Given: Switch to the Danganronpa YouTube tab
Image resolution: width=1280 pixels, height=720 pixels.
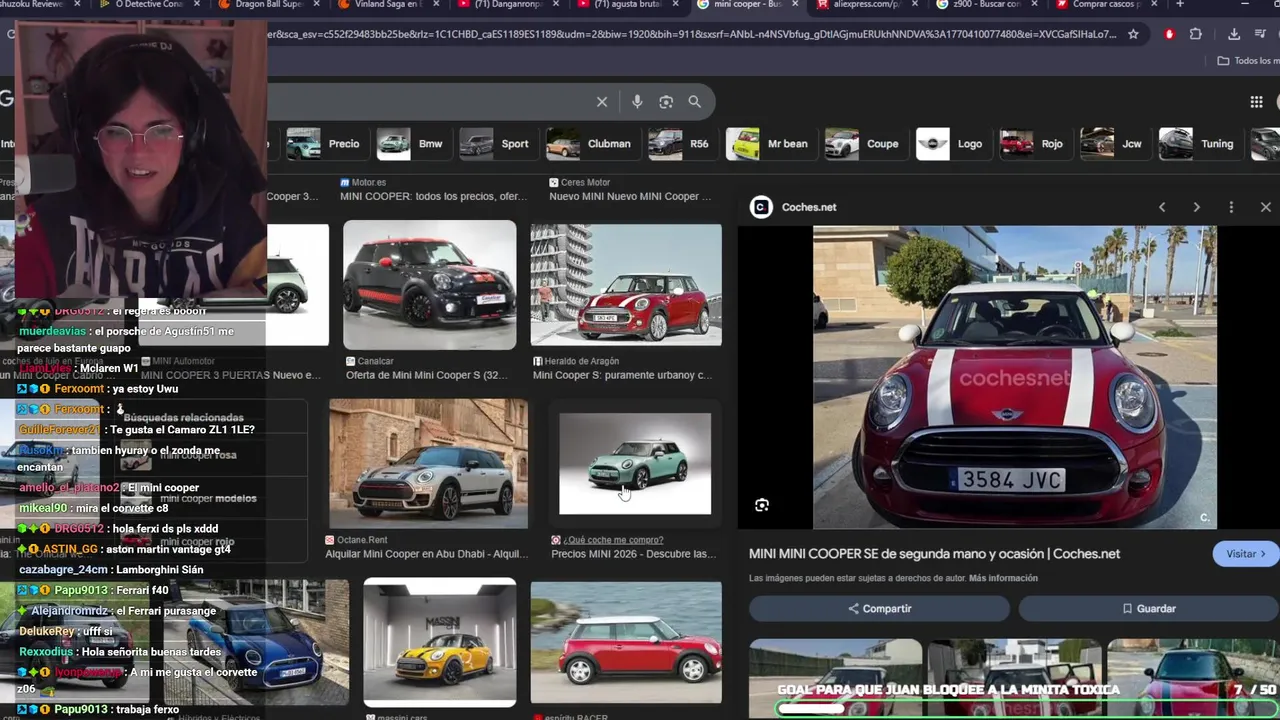Looking at the screenshot, I should 506,5.
